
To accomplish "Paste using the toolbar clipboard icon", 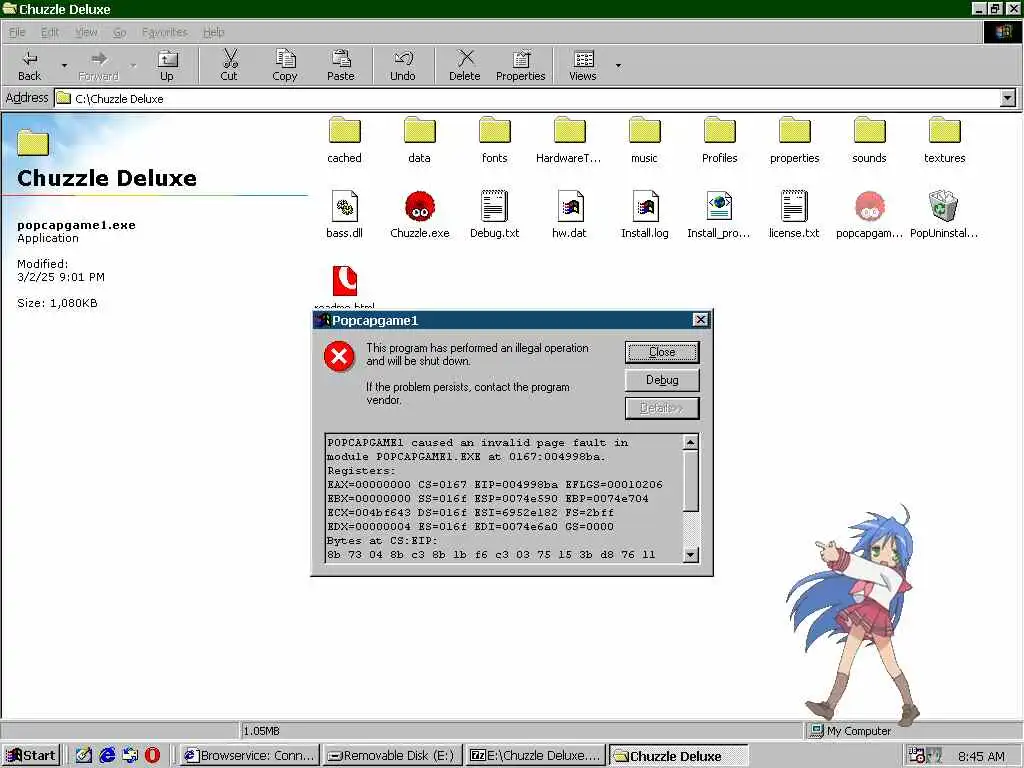I will click(340, 65).
